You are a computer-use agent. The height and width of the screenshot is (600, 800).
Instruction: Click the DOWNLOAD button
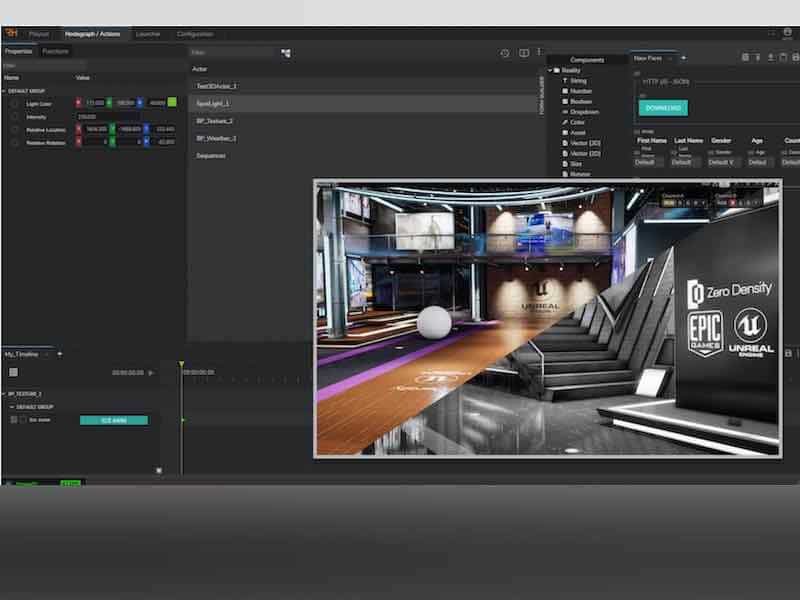click(663, 108)
